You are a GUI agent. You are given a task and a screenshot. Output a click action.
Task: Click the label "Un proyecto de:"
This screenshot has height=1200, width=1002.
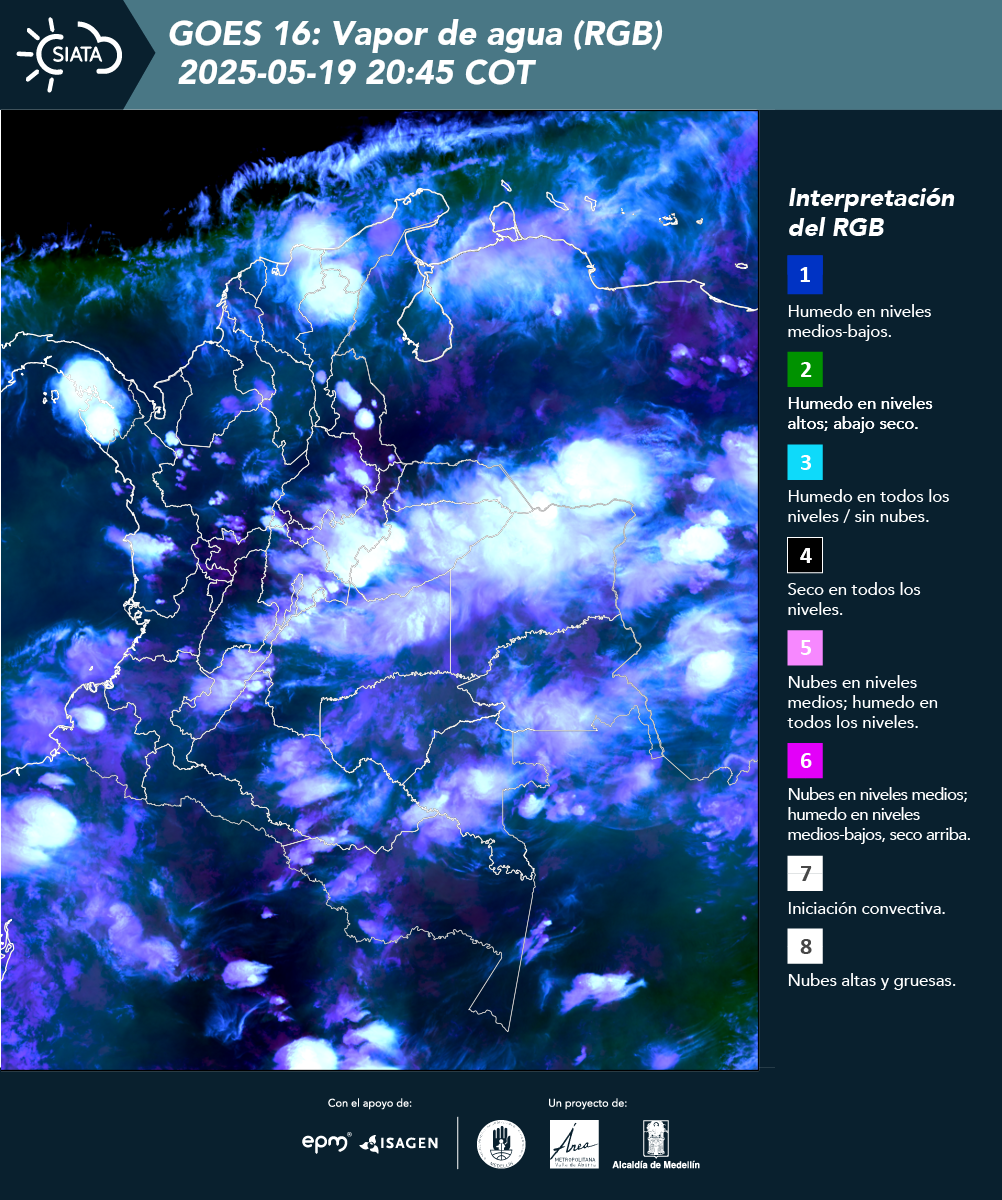coord(588,1103)
